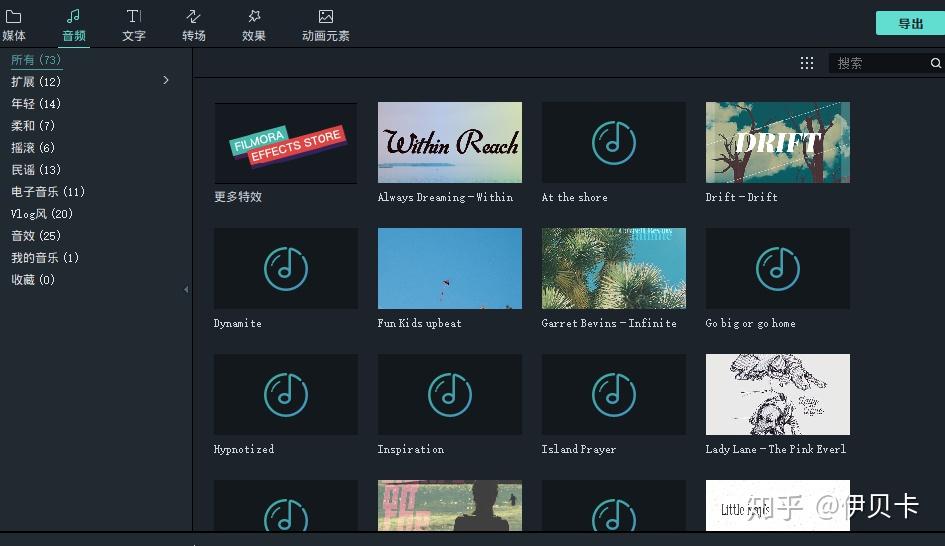Pick the Always Dreaming - Within Reach track
Screen dimensions: 945x546
coord(450,142)
